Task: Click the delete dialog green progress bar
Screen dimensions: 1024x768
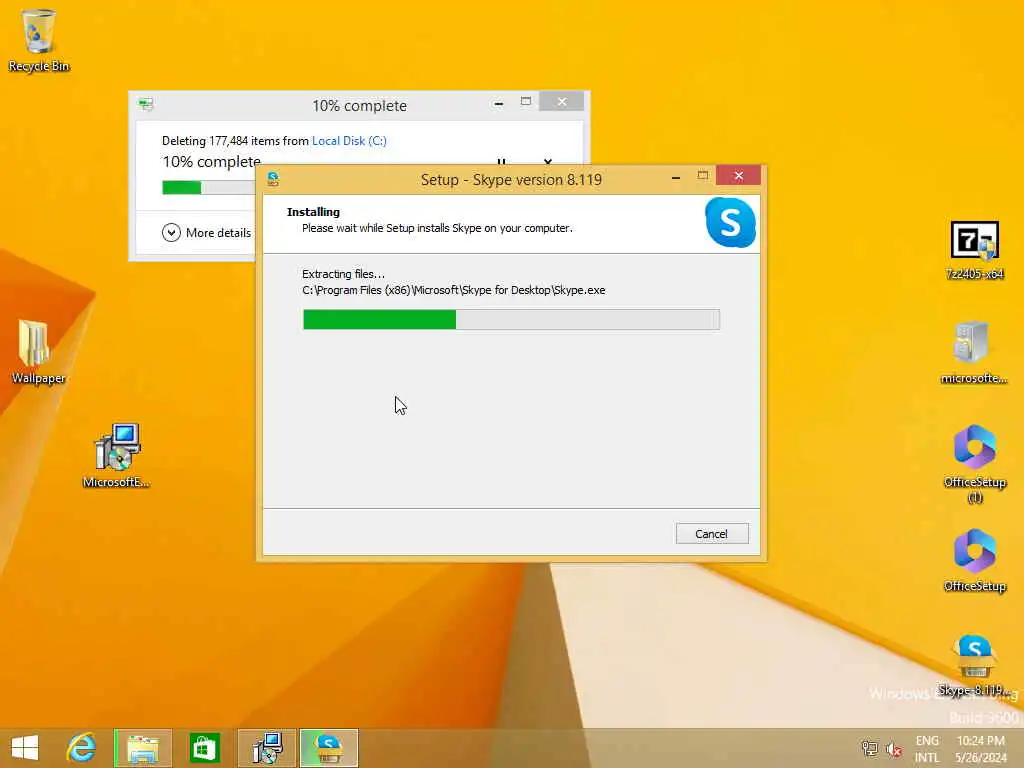Action: tap(209, 187)
